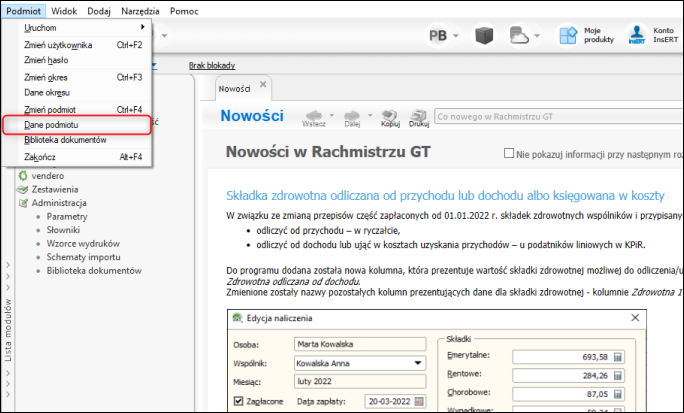Open the Narzędzia menu

click(140, 11)
